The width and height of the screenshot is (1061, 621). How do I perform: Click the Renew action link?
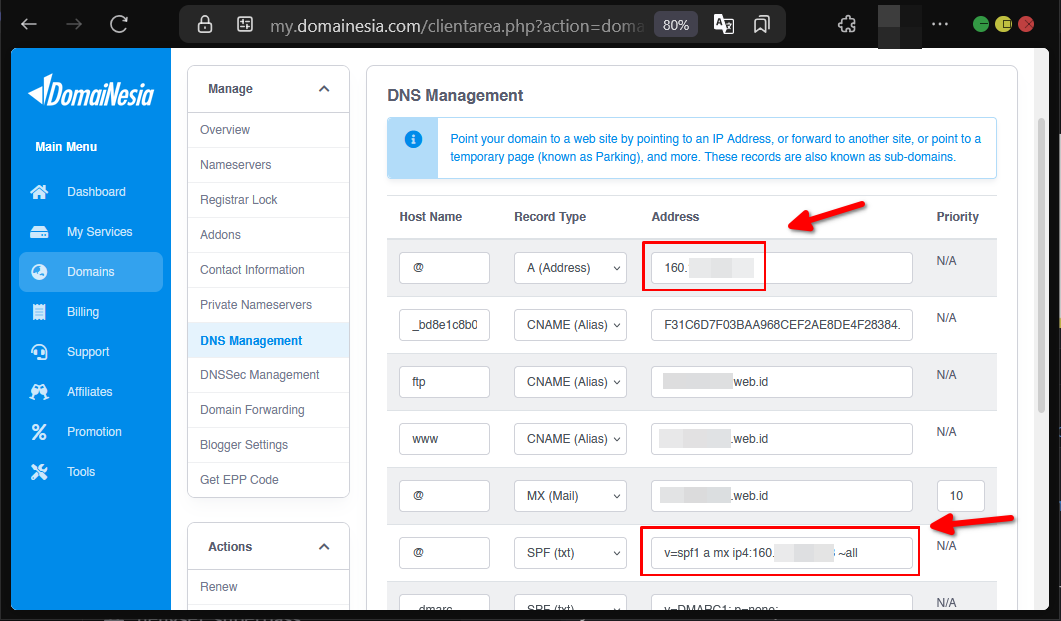218,587
